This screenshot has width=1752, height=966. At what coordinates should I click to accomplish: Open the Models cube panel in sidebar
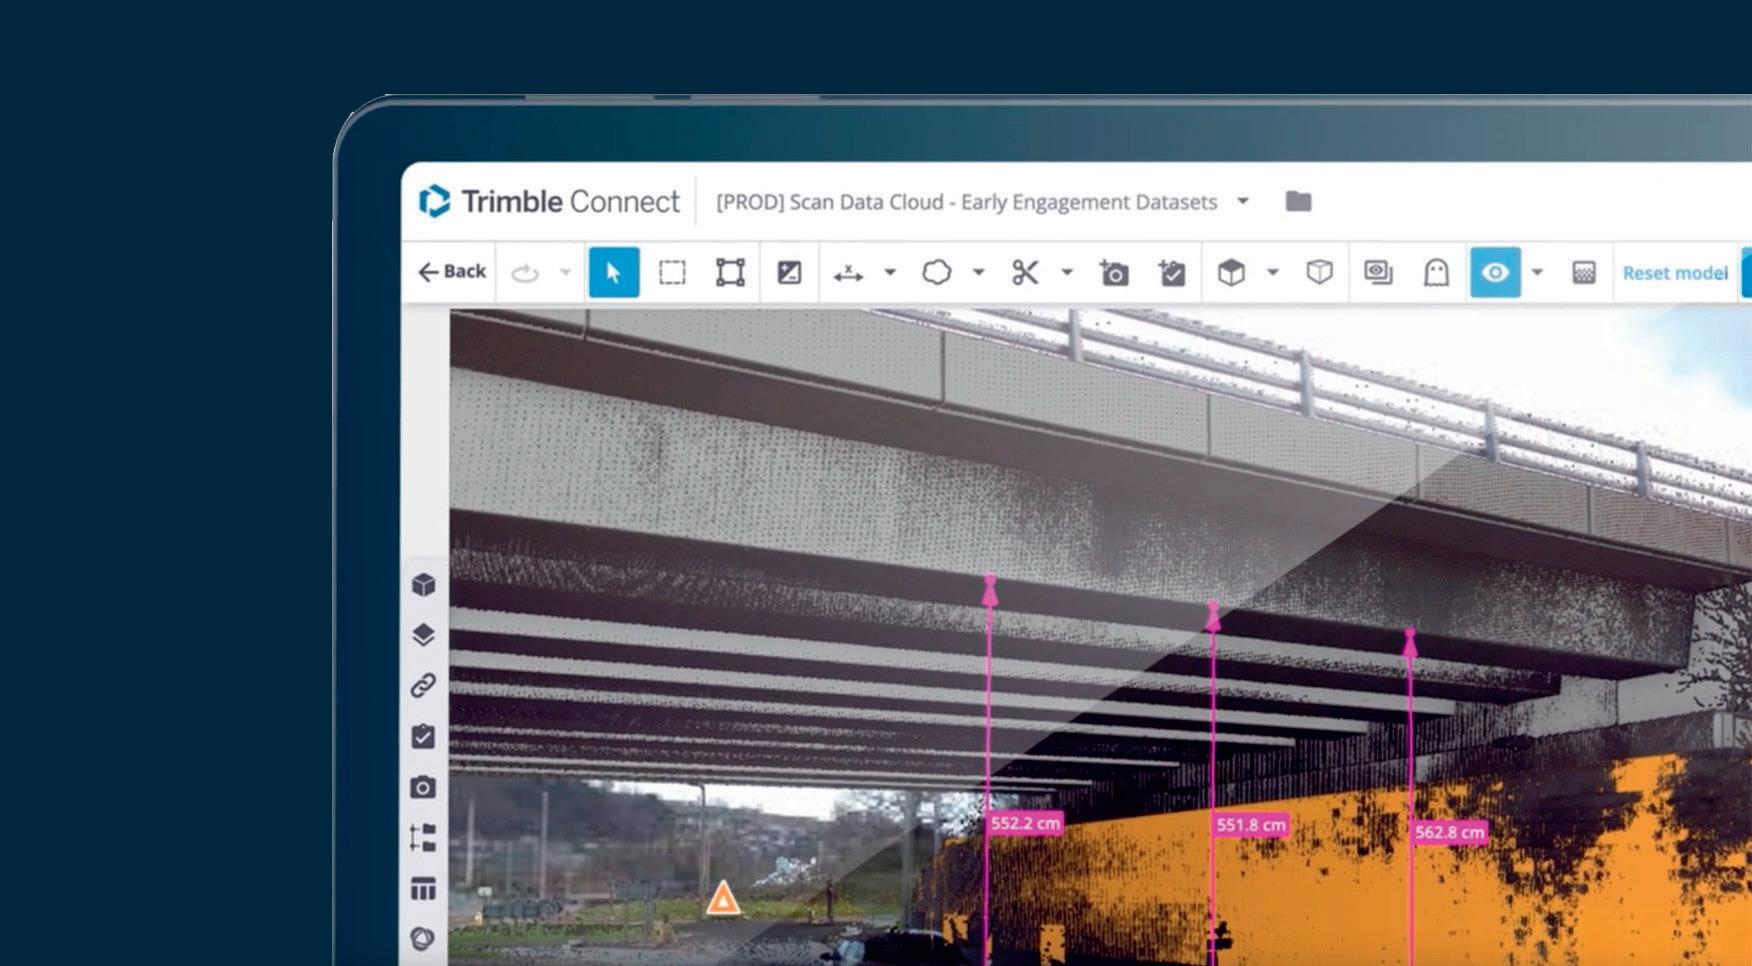424,585
